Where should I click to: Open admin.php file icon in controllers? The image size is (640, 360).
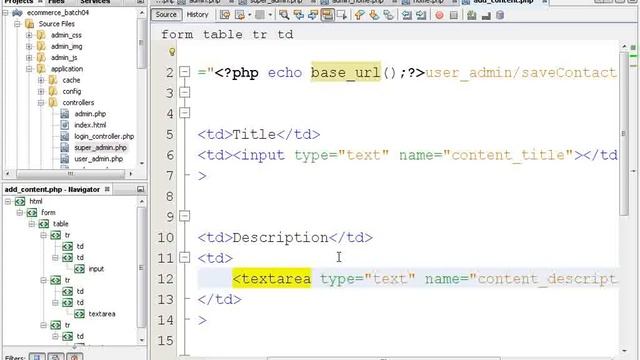click(x=64, y=114)
